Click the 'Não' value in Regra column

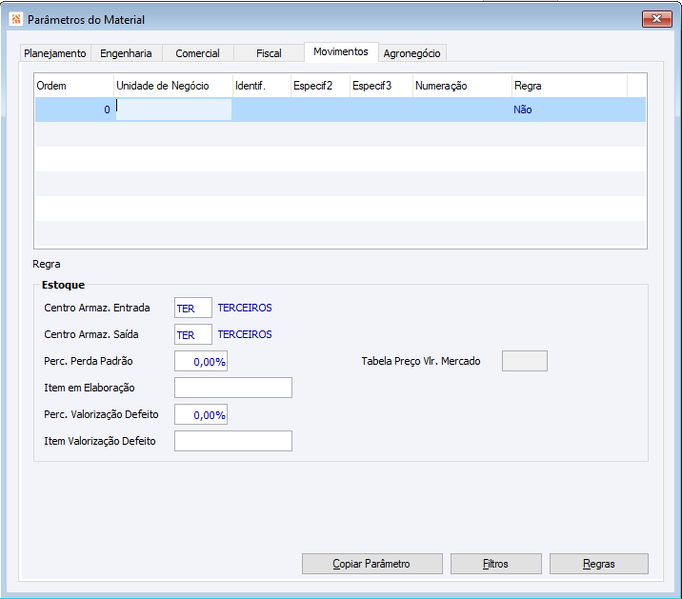pos(523,110)
